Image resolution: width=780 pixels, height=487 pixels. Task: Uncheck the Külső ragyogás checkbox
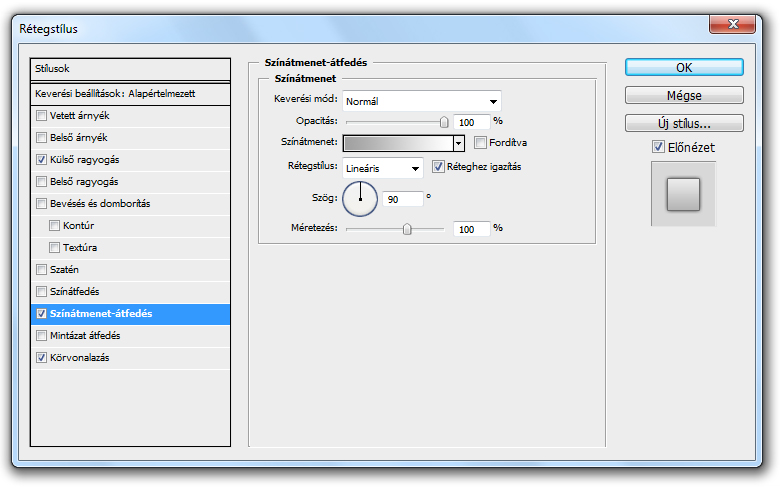pos(42,160)
